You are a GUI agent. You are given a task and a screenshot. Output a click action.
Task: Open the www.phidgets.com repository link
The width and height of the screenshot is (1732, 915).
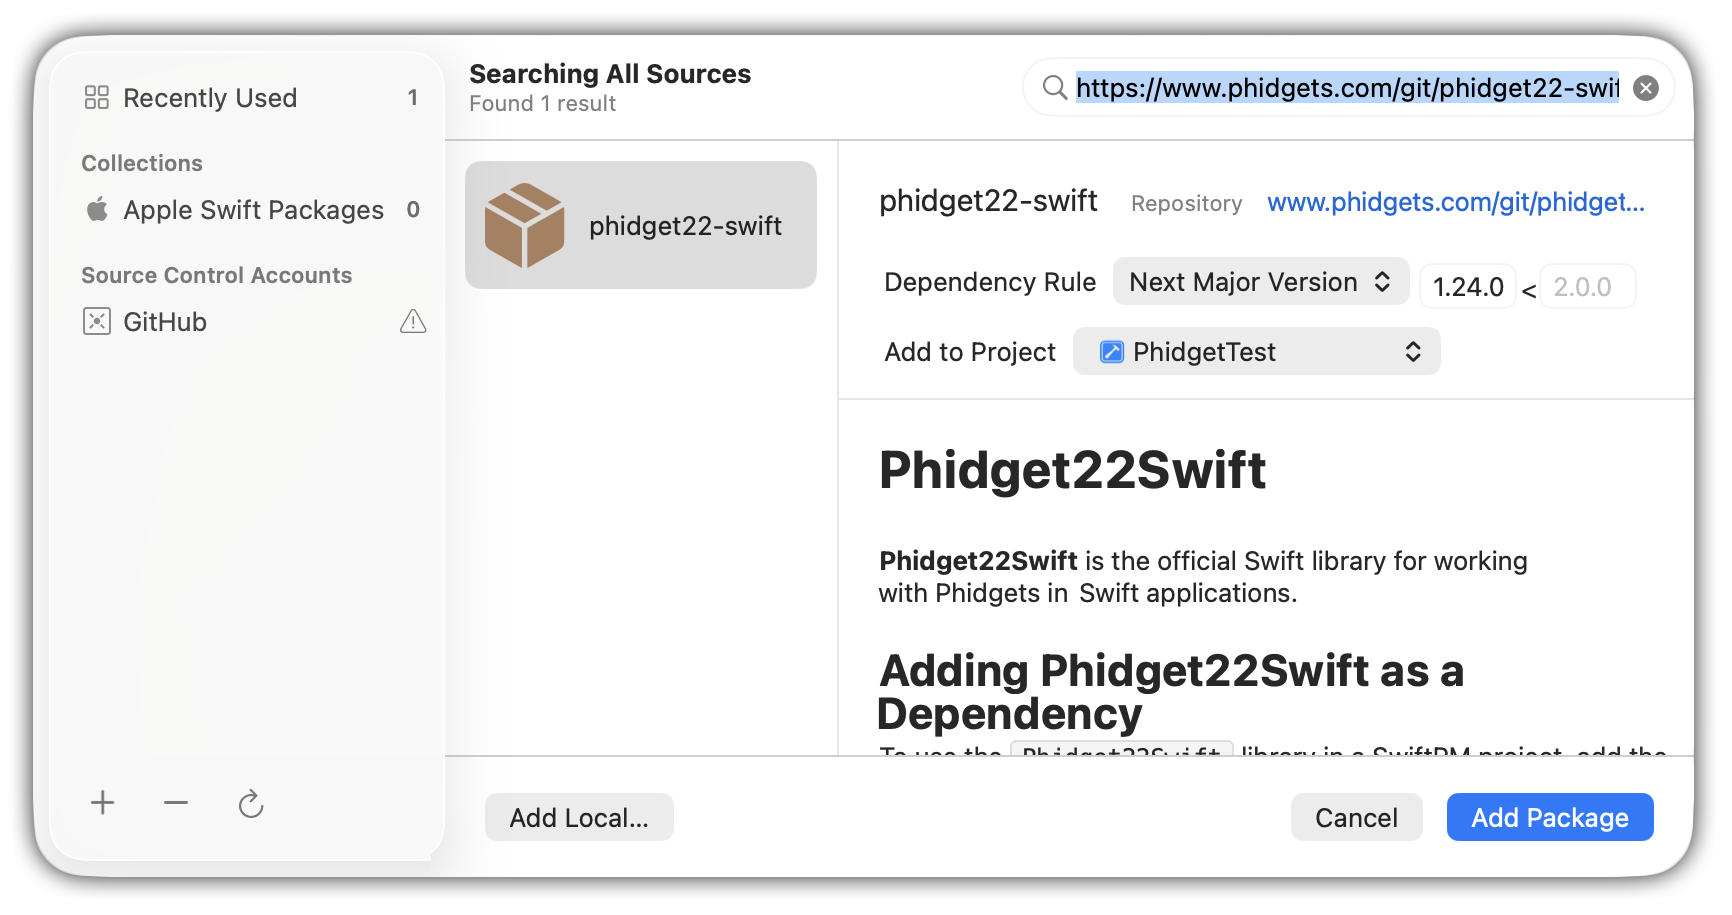pos(1455,203)
